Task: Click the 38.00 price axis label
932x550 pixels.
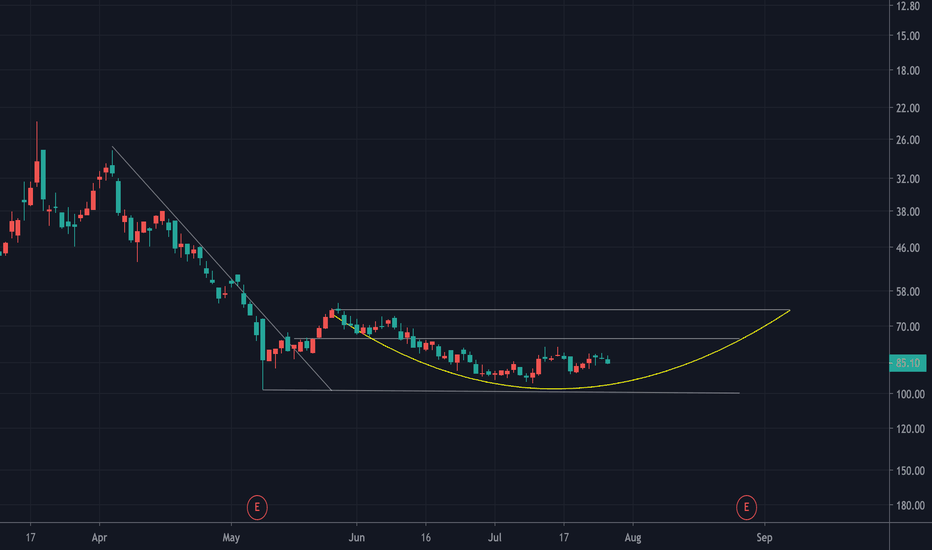Action: coord(908,212)
